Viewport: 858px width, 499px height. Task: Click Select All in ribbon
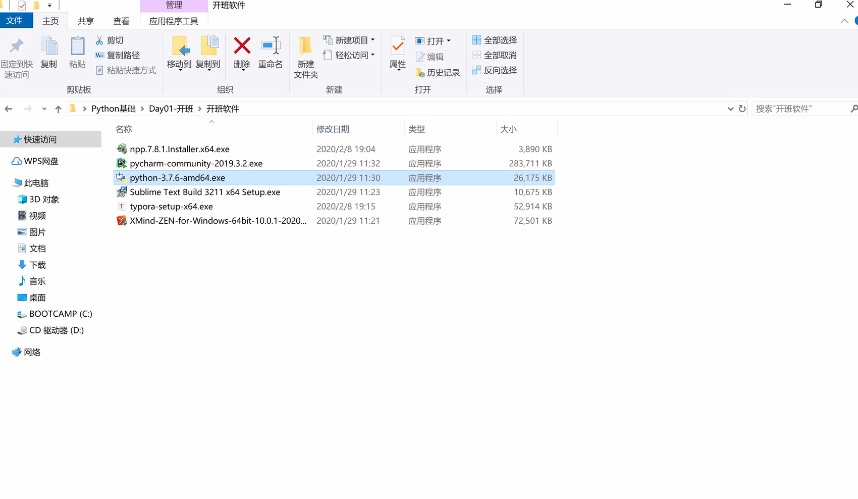pyautogui.click(x=494, y=40)
